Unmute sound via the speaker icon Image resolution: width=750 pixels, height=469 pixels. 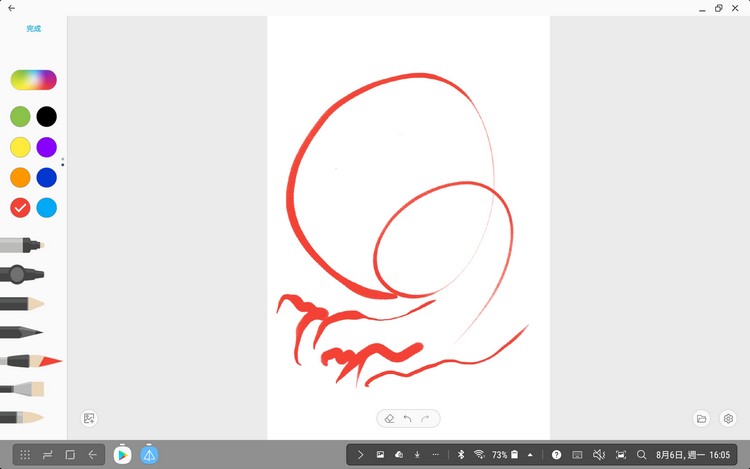[x=599, y=455]
